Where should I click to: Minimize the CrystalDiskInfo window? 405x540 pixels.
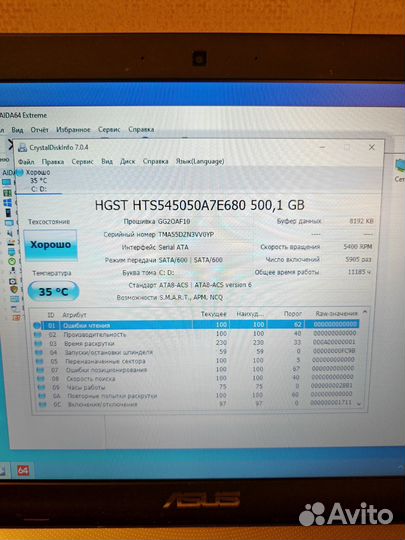(x=322, y=147)
